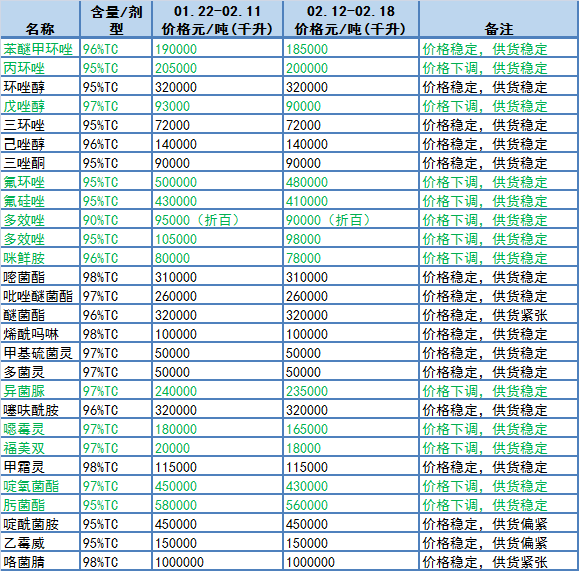Viewport: 579px width, 571px height.
Task: Click the 咪鲜胺 name cell
Action: (x=40, y=258)
